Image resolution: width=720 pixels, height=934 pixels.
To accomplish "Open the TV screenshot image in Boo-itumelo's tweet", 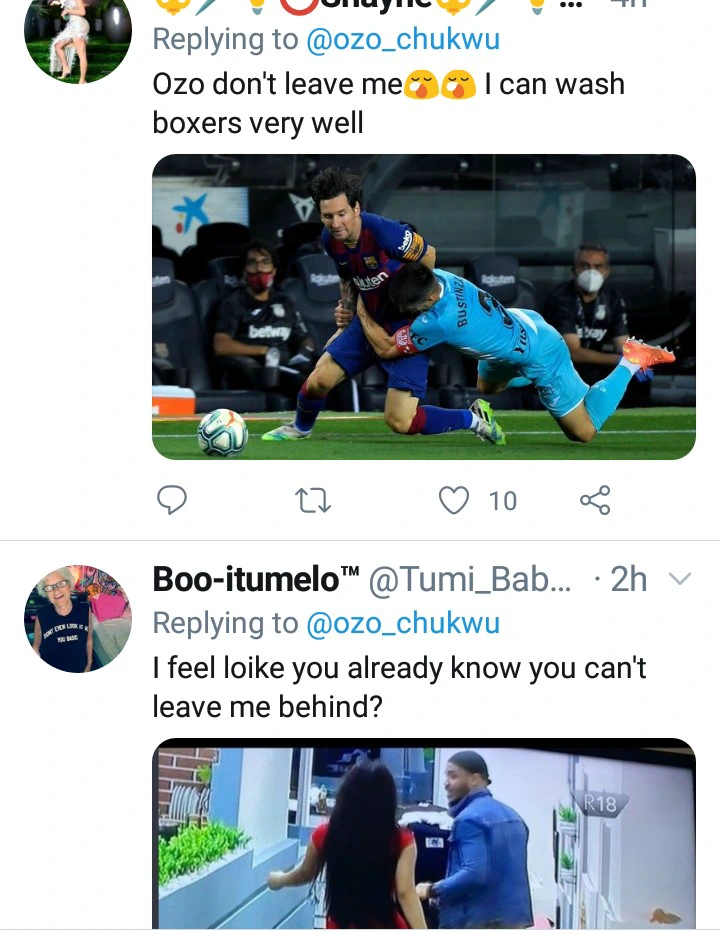I will [x=423, y=836].
